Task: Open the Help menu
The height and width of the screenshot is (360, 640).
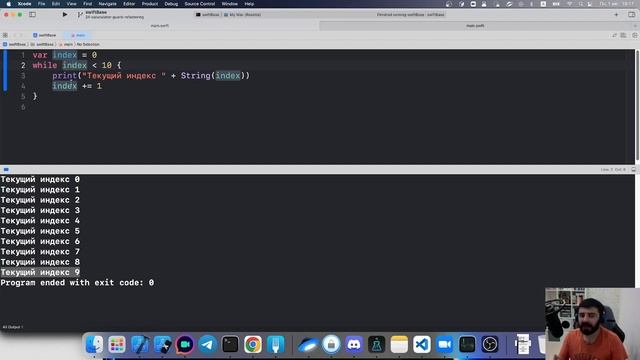Action: (249, 4)
